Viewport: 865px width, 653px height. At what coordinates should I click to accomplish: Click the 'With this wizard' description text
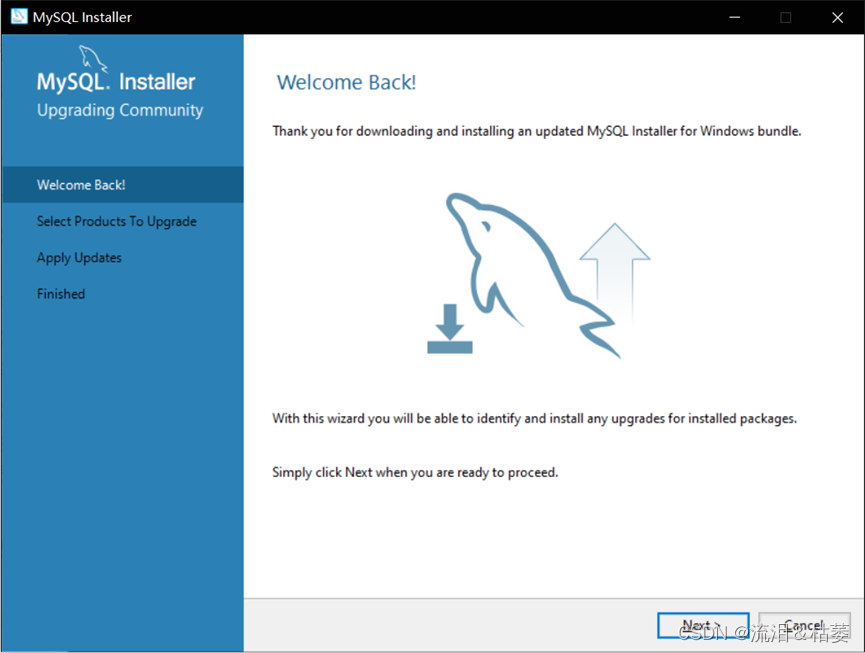click(x=535, y=419)
